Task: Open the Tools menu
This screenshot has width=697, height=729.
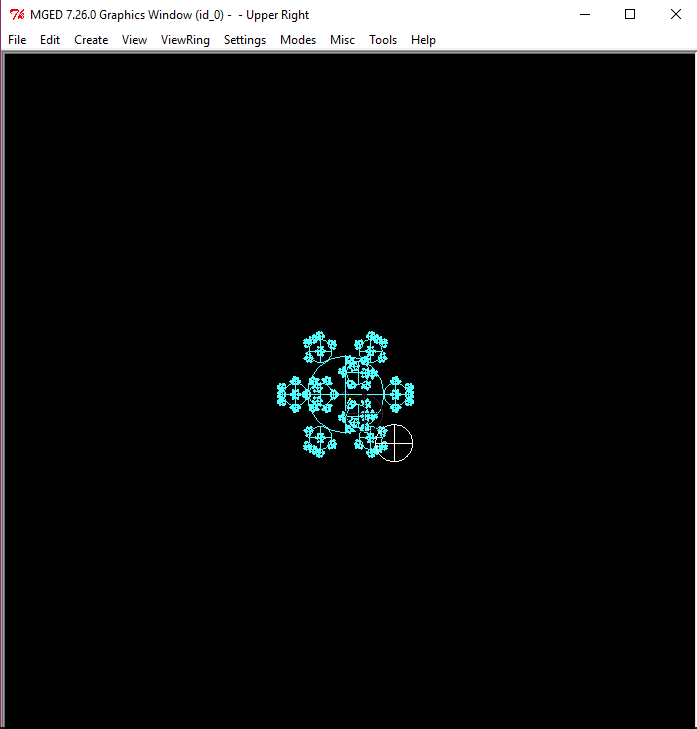Action: click(x=383, y=40)
